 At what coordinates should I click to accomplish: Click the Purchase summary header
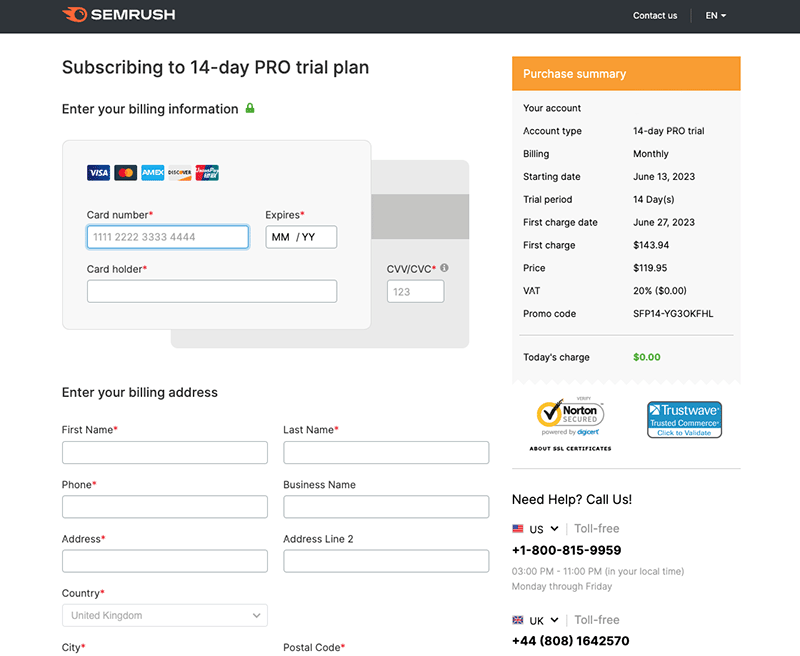(626, 73)
